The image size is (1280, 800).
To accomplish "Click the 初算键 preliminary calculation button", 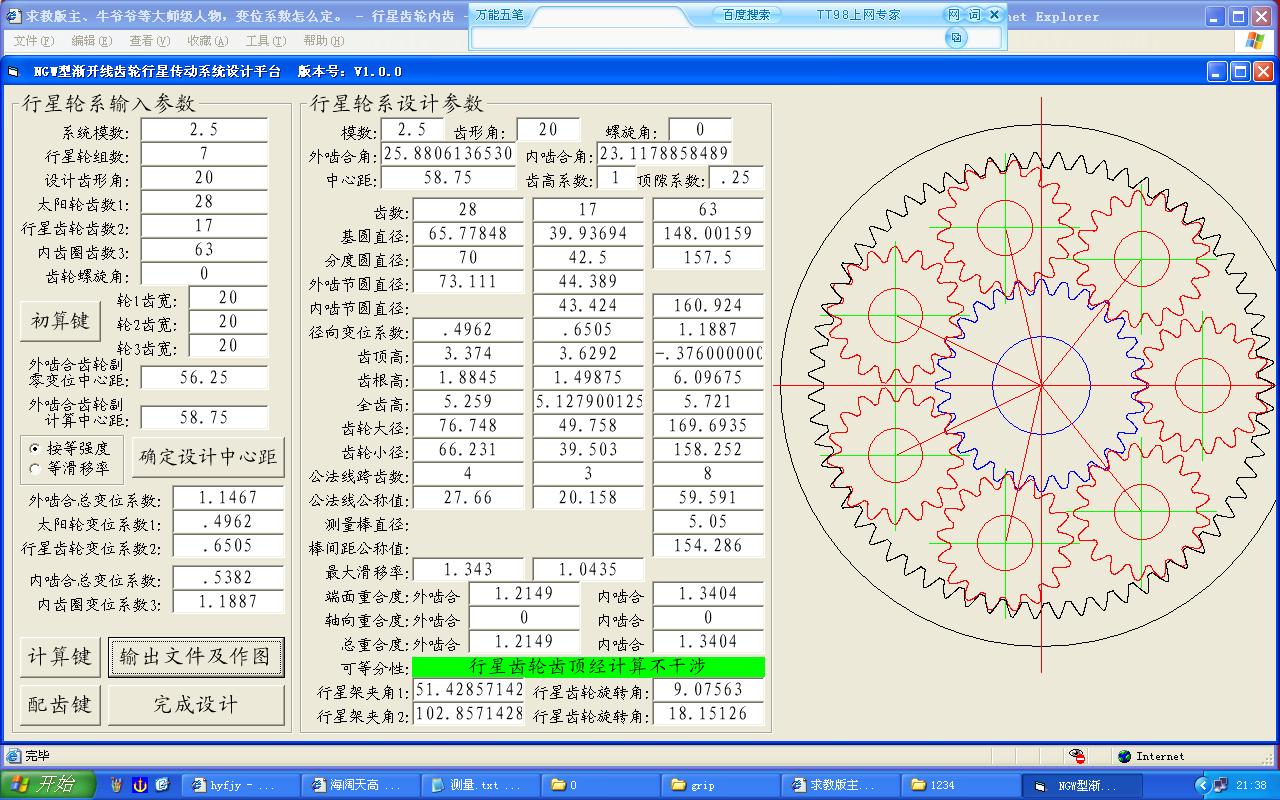I will [60, 321].
